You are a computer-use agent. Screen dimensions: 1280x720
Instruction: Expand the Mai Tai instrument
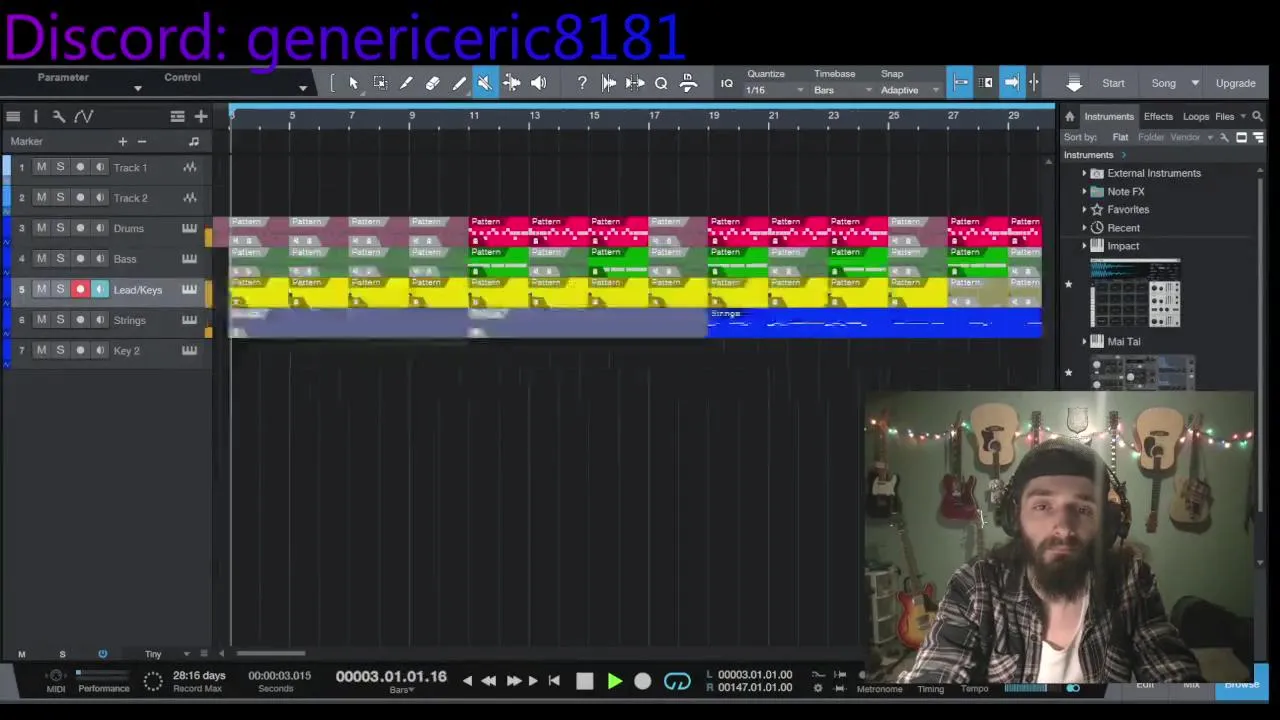click(x=1084, y=342)
